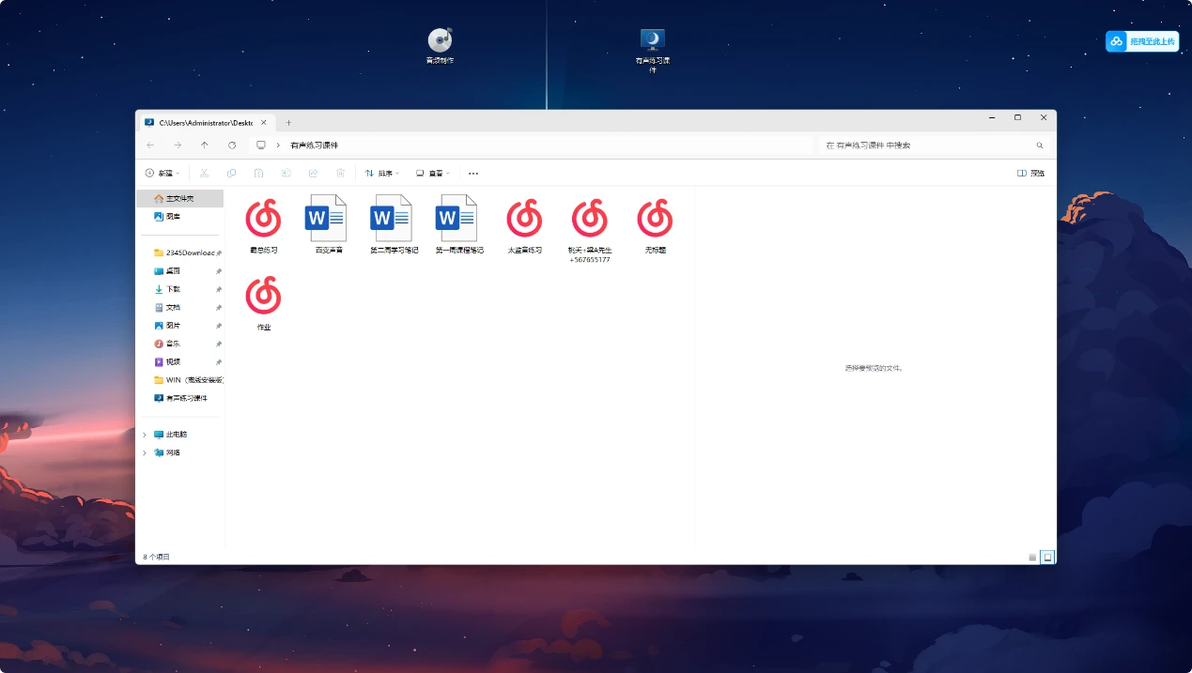The width and height of the screenshot is (1192, 673).
Task: Click the search magnifier icon
Action: [x=1039, y=145]
